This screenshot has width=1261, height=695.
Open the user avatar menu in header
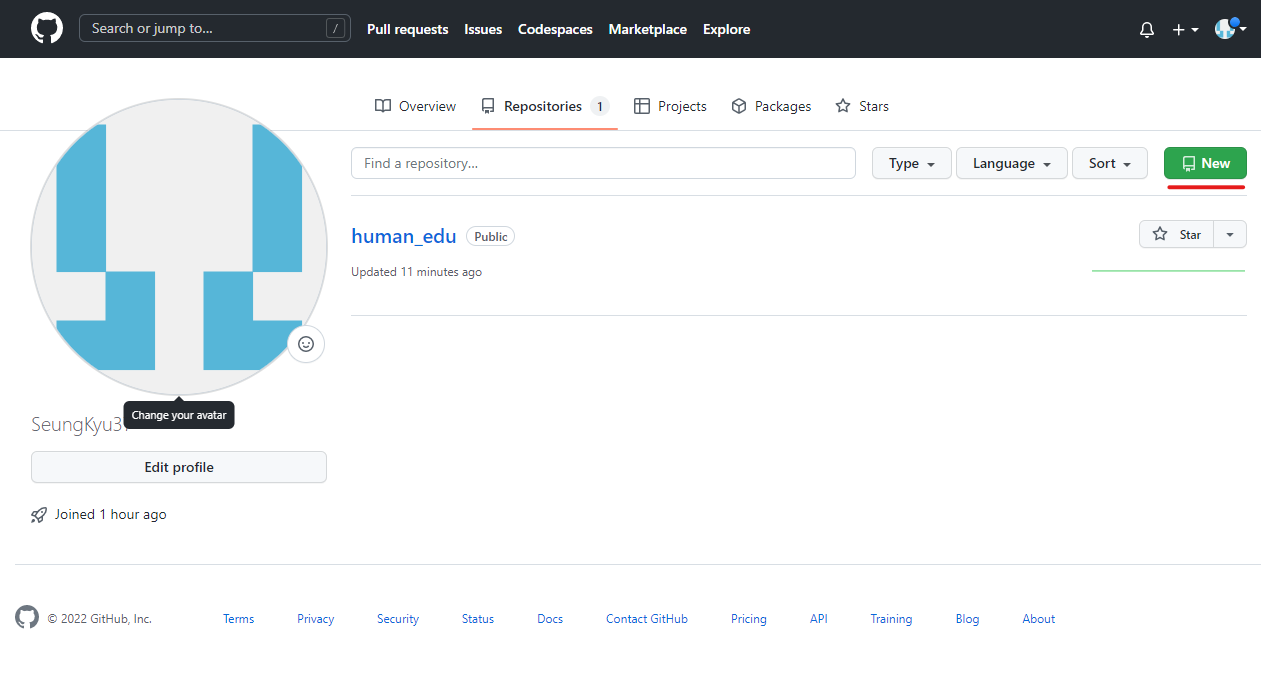point(1230,28)
